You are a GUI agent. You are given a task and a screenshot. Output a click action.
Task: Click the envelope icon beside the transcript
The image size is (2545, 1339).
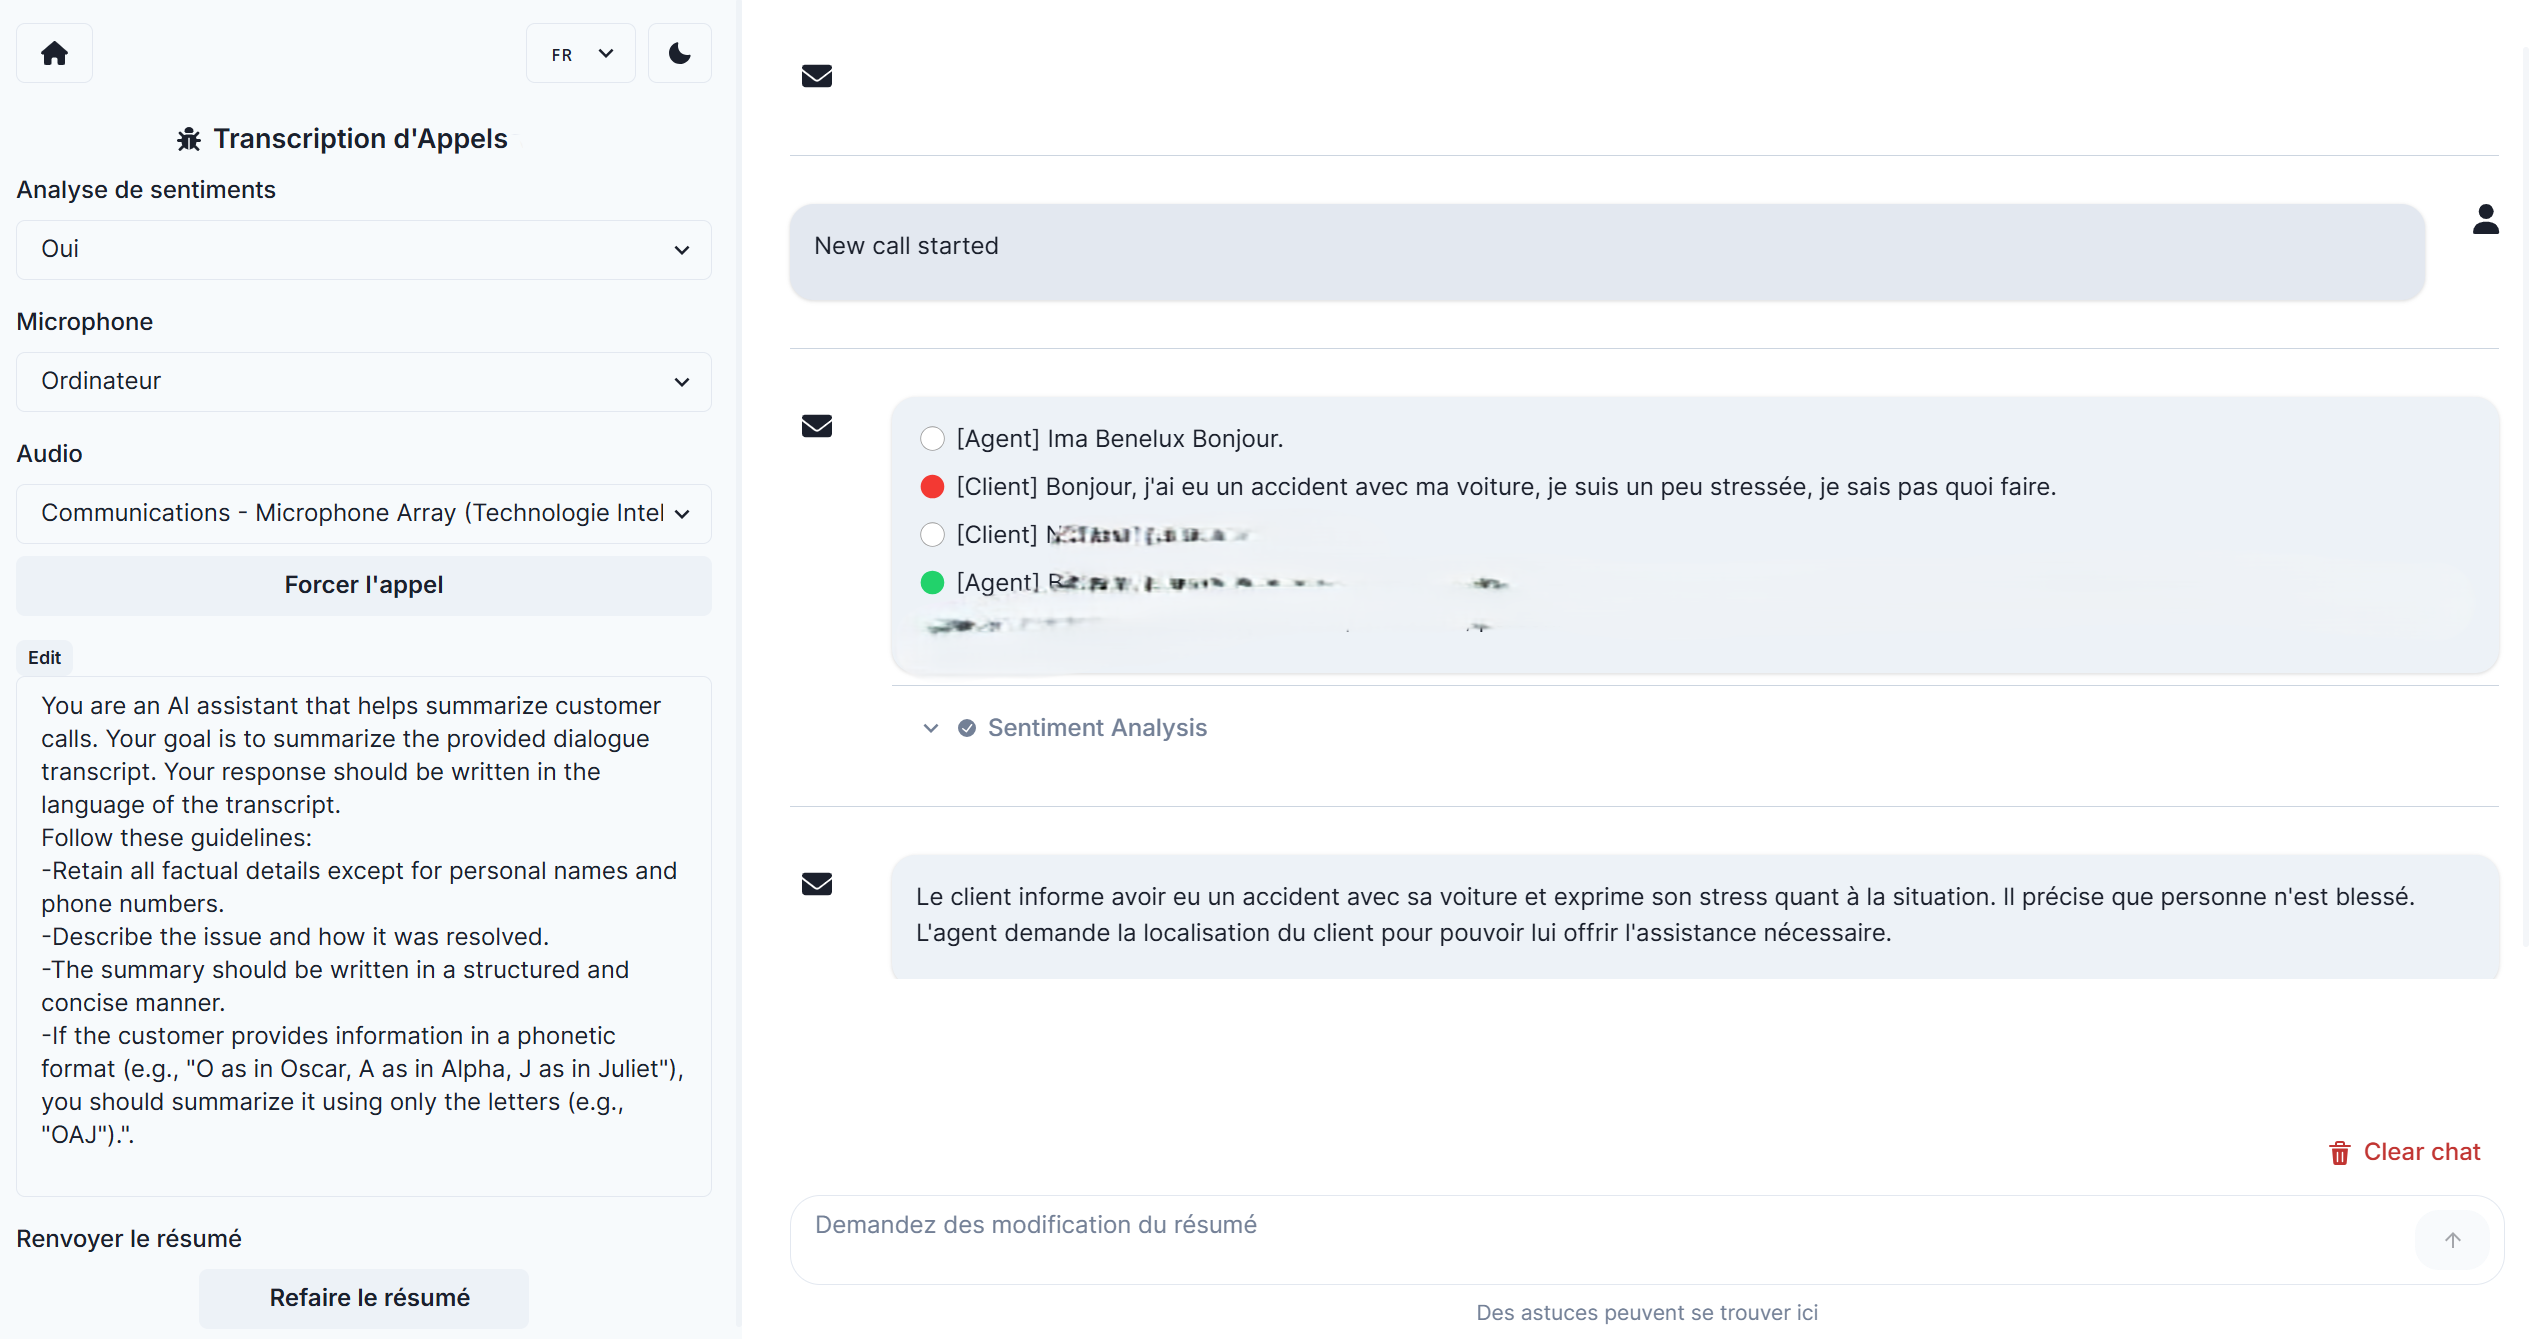coord(817,426)
